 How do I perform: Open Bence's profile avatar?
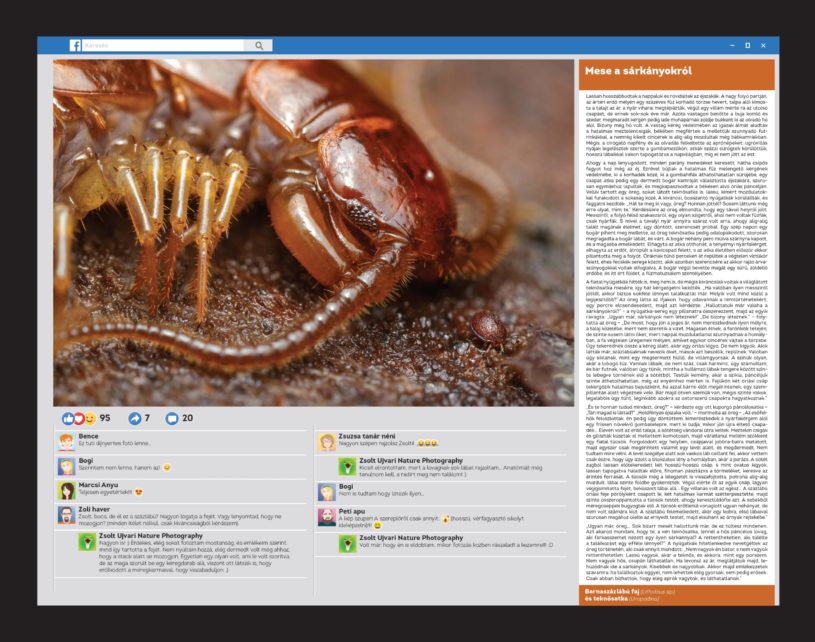67,441
